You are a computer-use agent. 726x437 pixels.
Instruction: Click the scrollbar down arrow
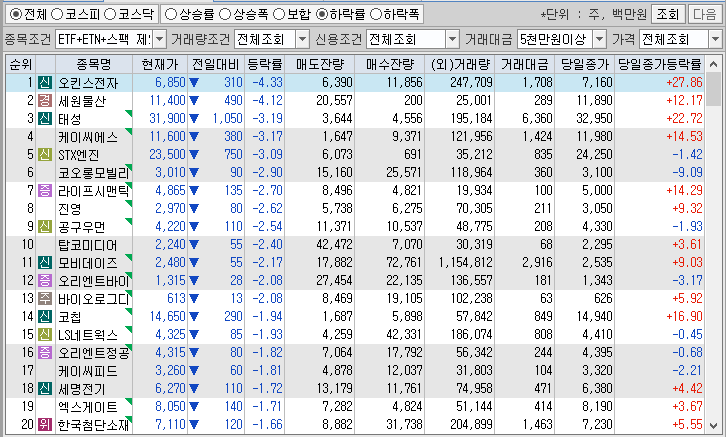(x=715, y=425)
